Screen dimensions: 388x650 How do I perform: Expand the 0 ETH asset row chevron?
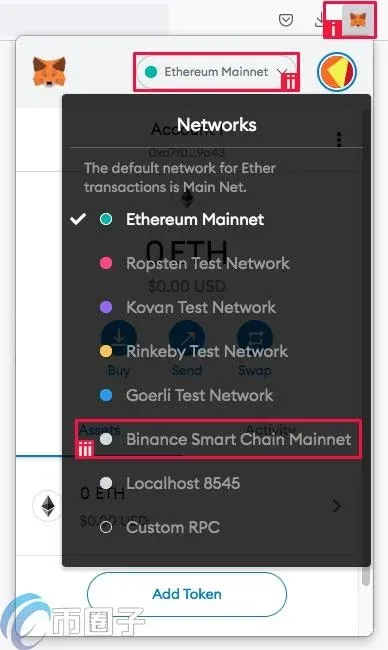coord(337,506)
